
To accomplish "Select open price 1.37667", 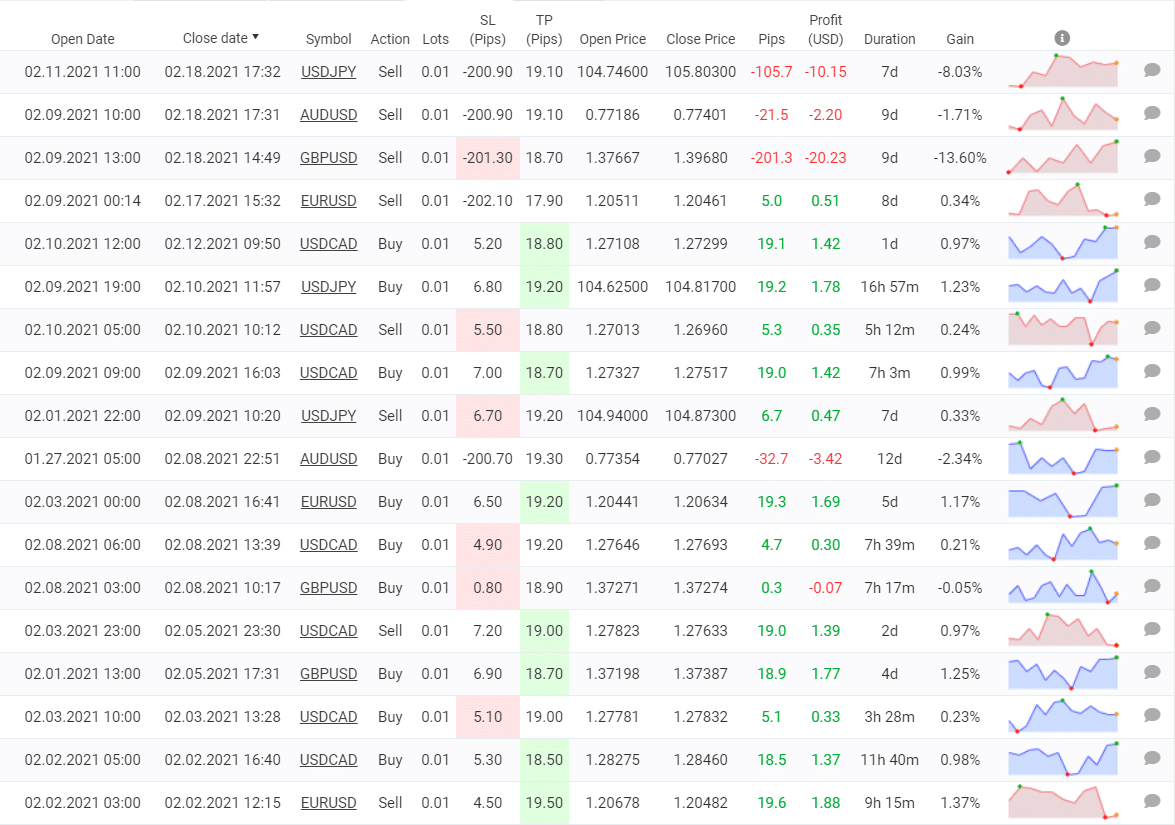I will tap(612, 158).
